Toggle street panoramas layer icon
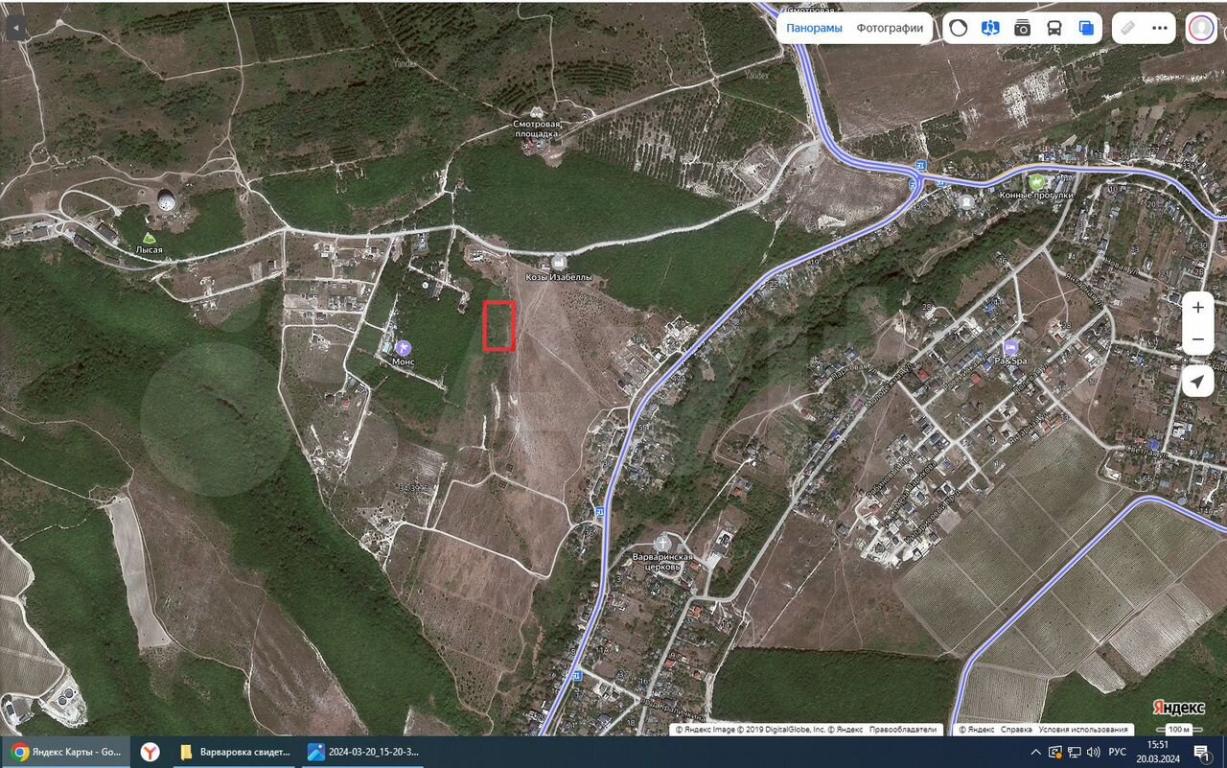This screenshot has width=1227, height=768. [x=990, y=28]
